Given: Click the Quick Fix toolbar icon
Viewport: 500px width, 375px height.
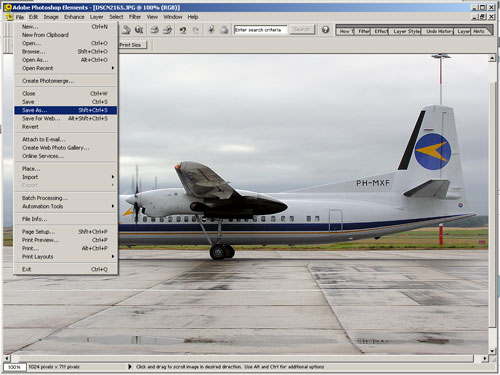Looking at the screenshot, I should click(x=211, y=30).
